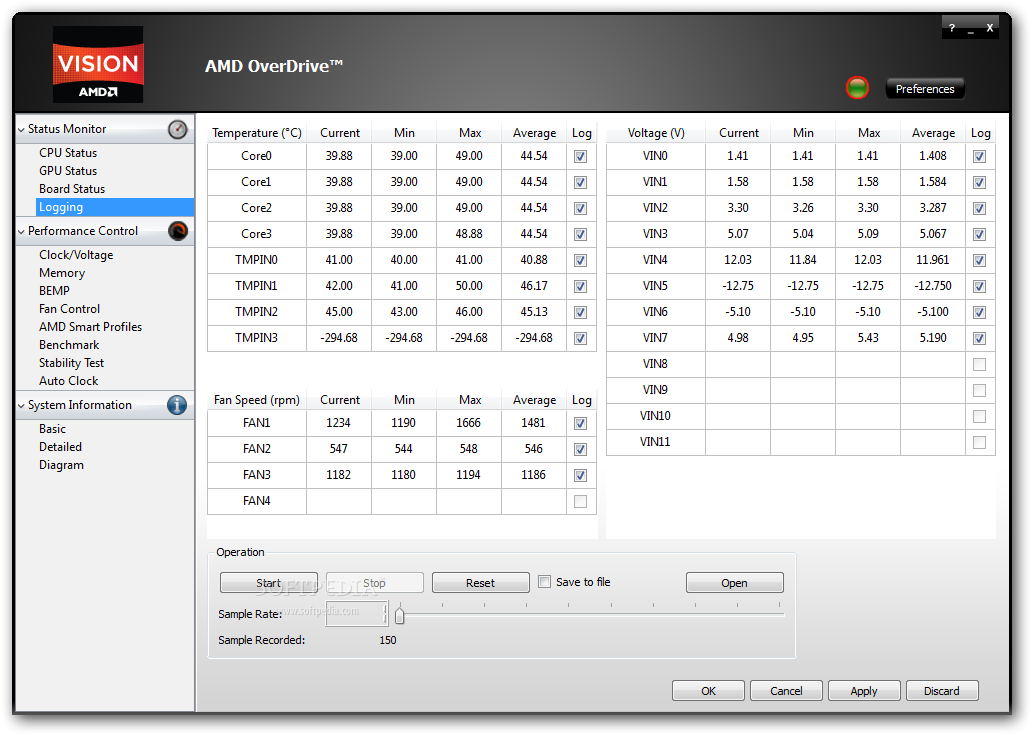
Task: Click the Cancel button
Action: 786,691
